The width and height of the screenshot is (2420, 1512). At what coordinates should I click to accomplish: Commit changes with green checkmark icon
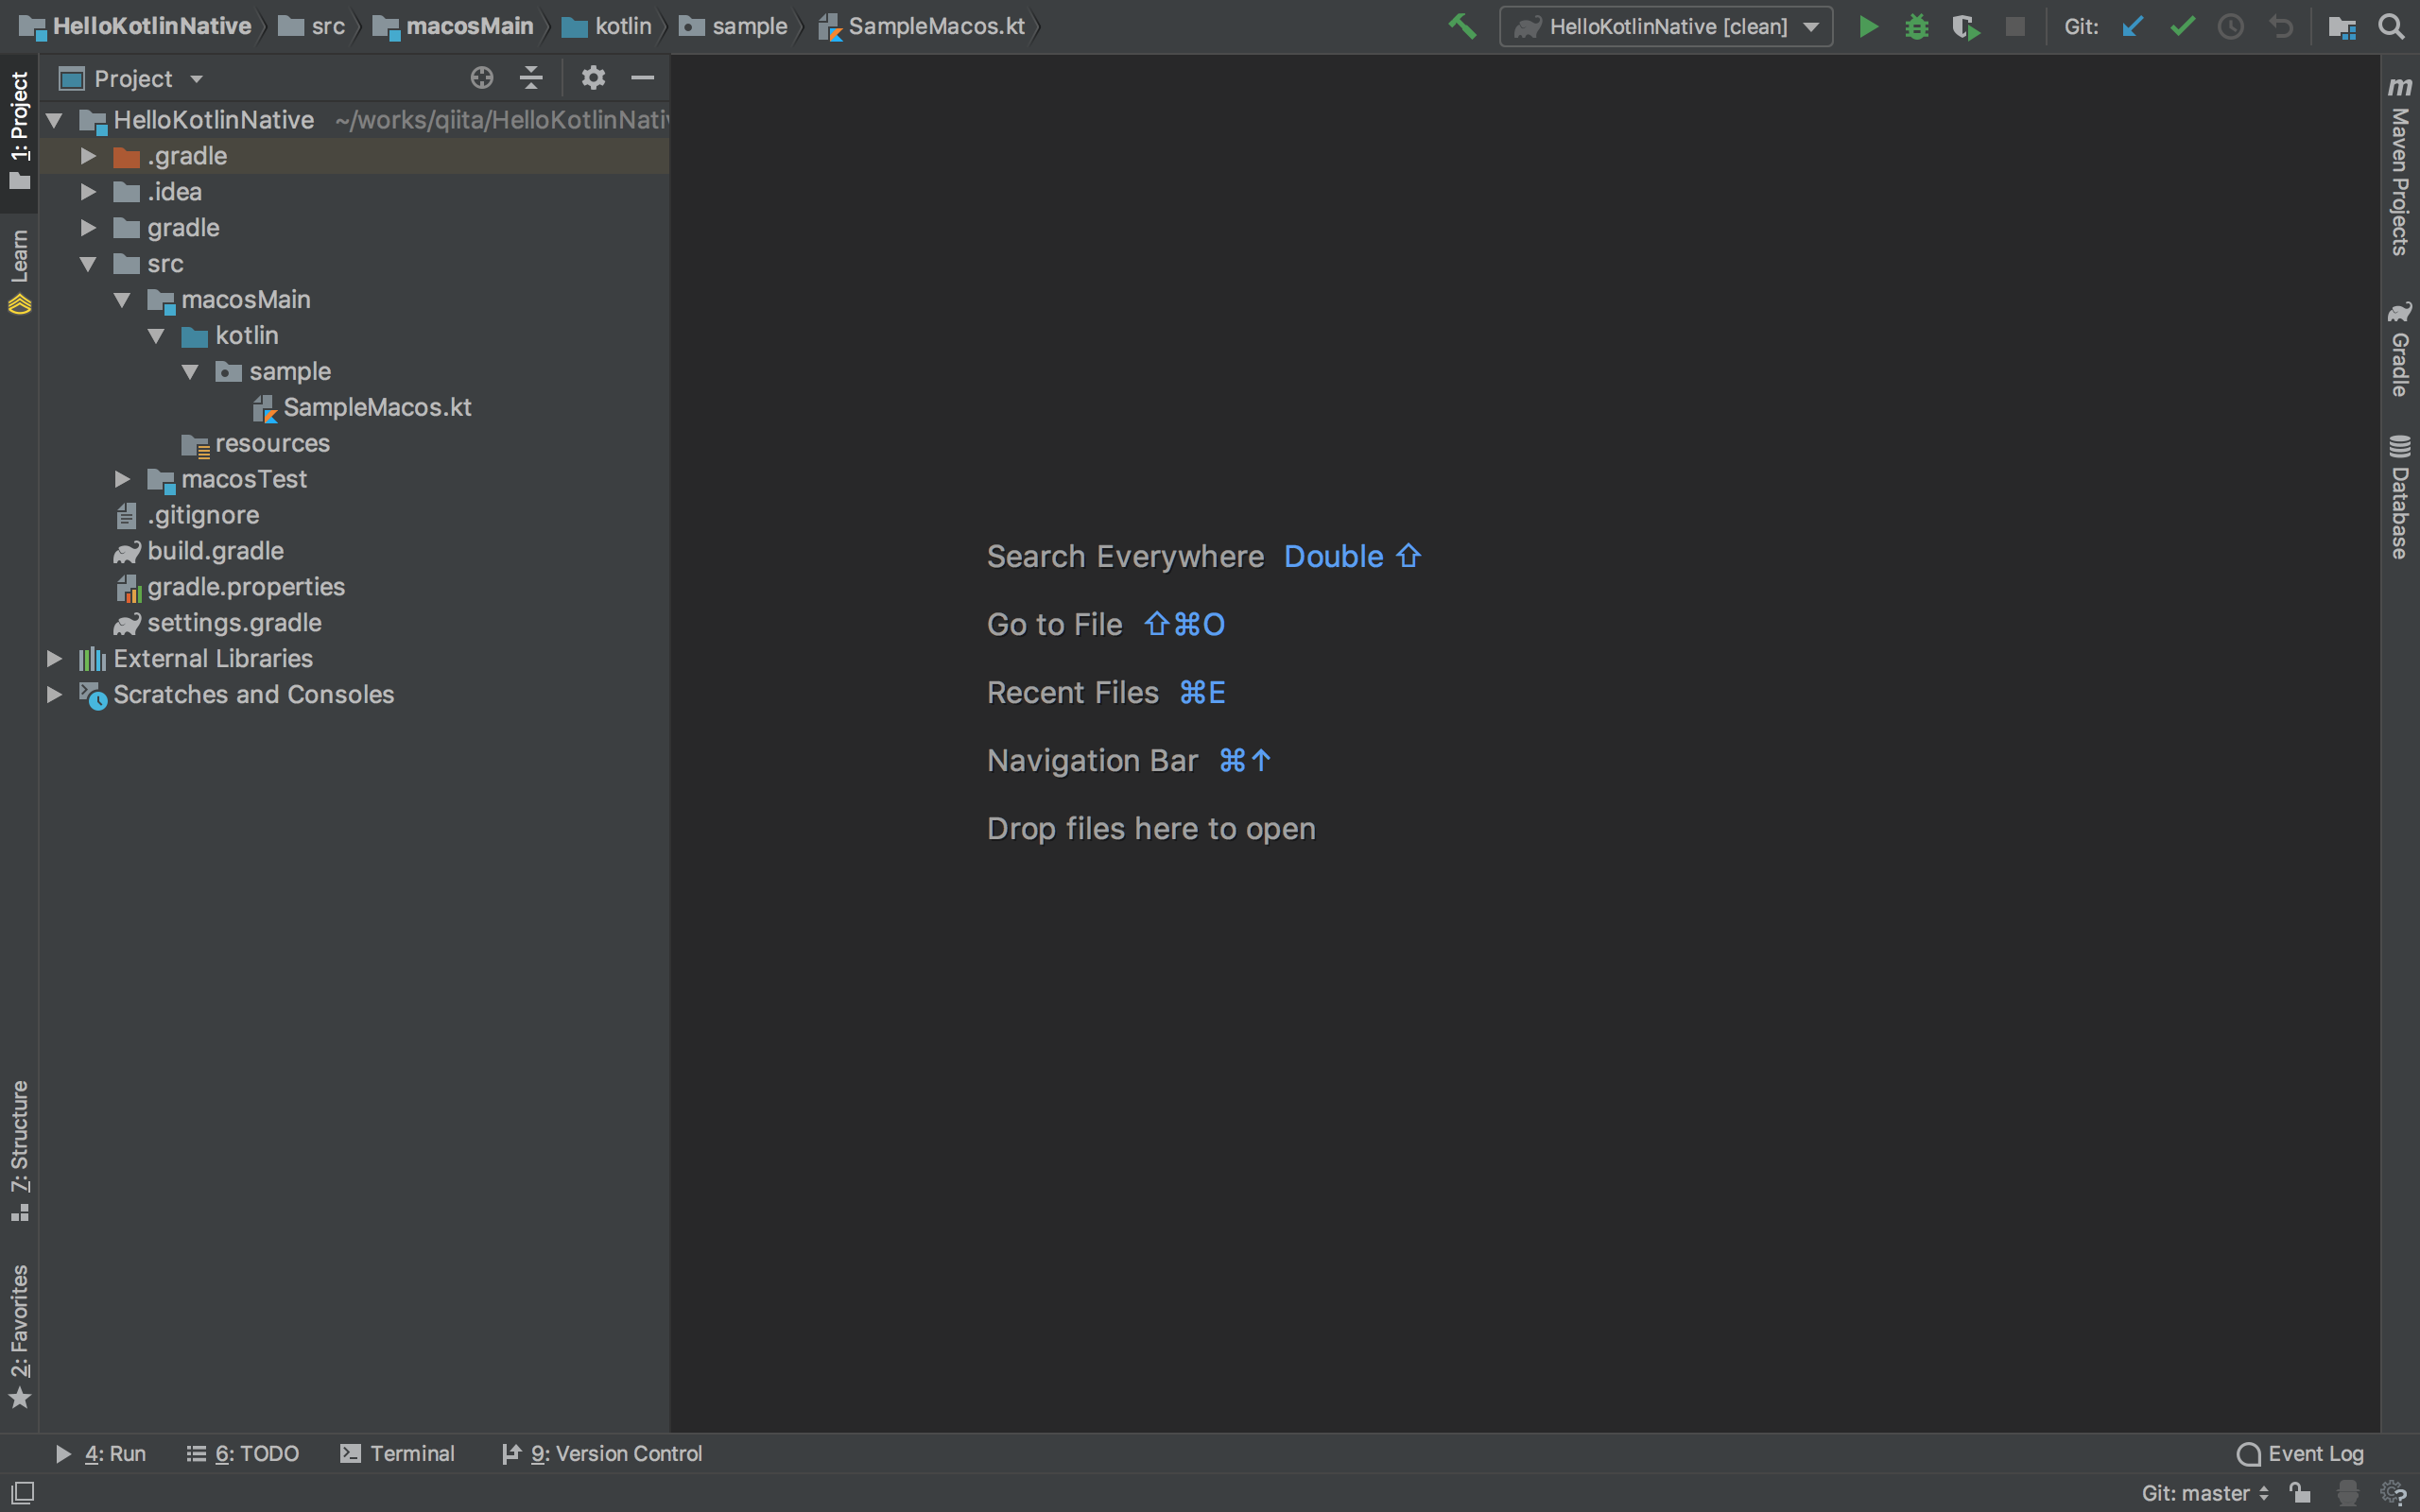click(2182, 26)
